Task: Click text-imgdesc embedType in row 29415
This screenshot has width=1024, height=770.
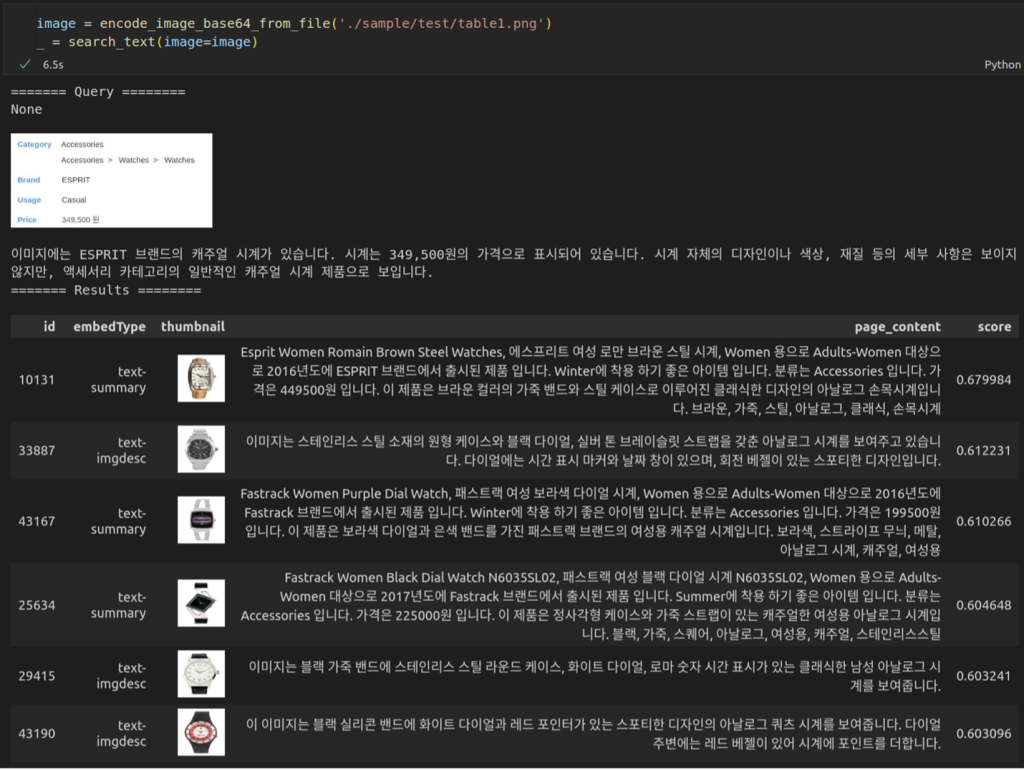Action: pyautogui.click(x=121, y=675)
